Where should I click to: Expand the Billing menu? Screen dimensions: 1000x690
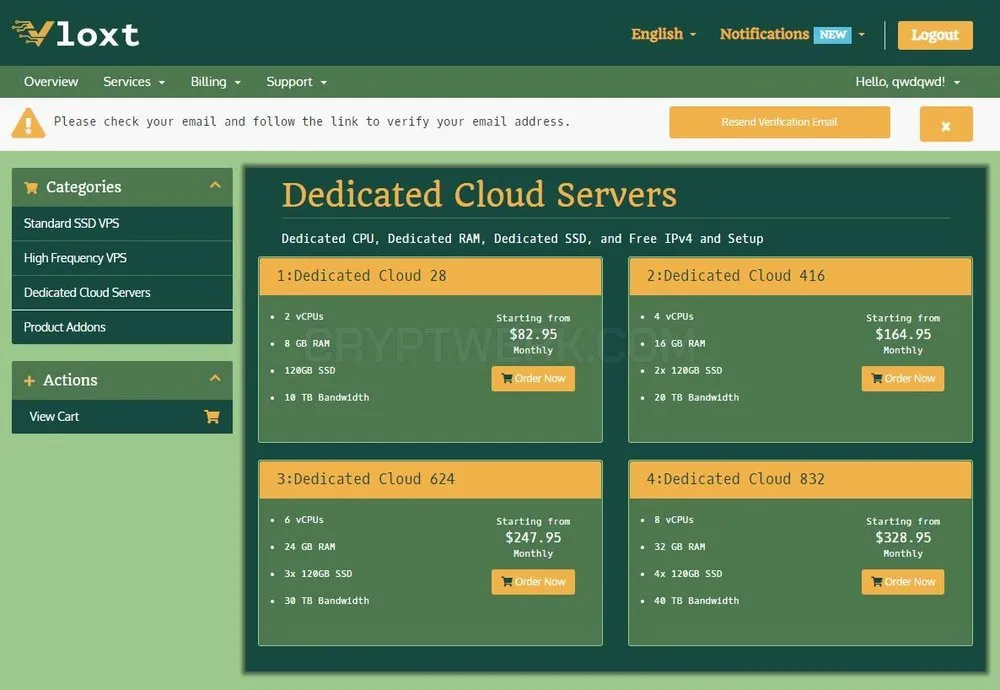(216, 82)
